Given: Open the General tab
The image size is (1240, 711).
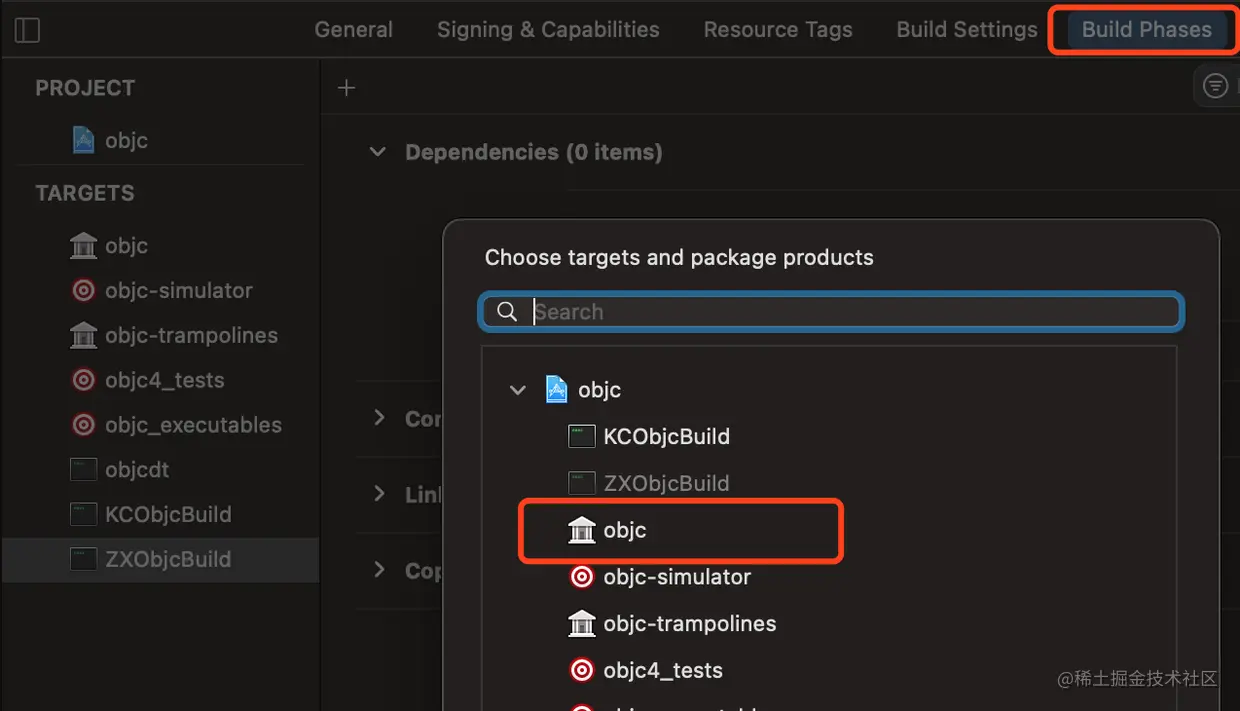Looking at the screenshot, I should click(354, 30).
